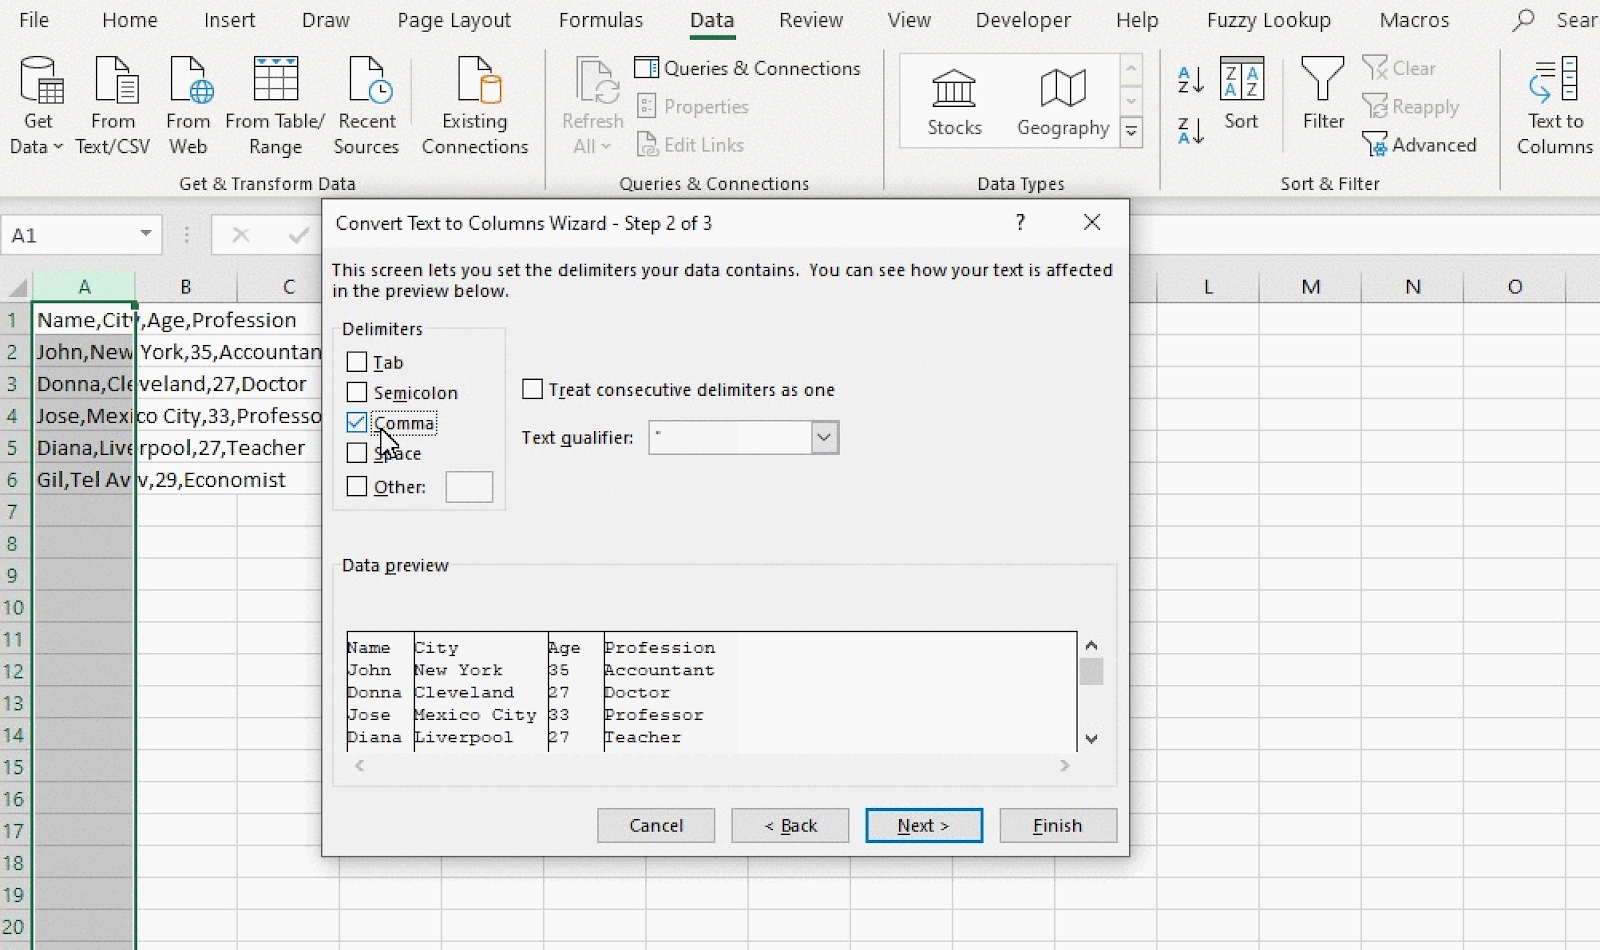Sort Z to A descending

pos(1190,130)
